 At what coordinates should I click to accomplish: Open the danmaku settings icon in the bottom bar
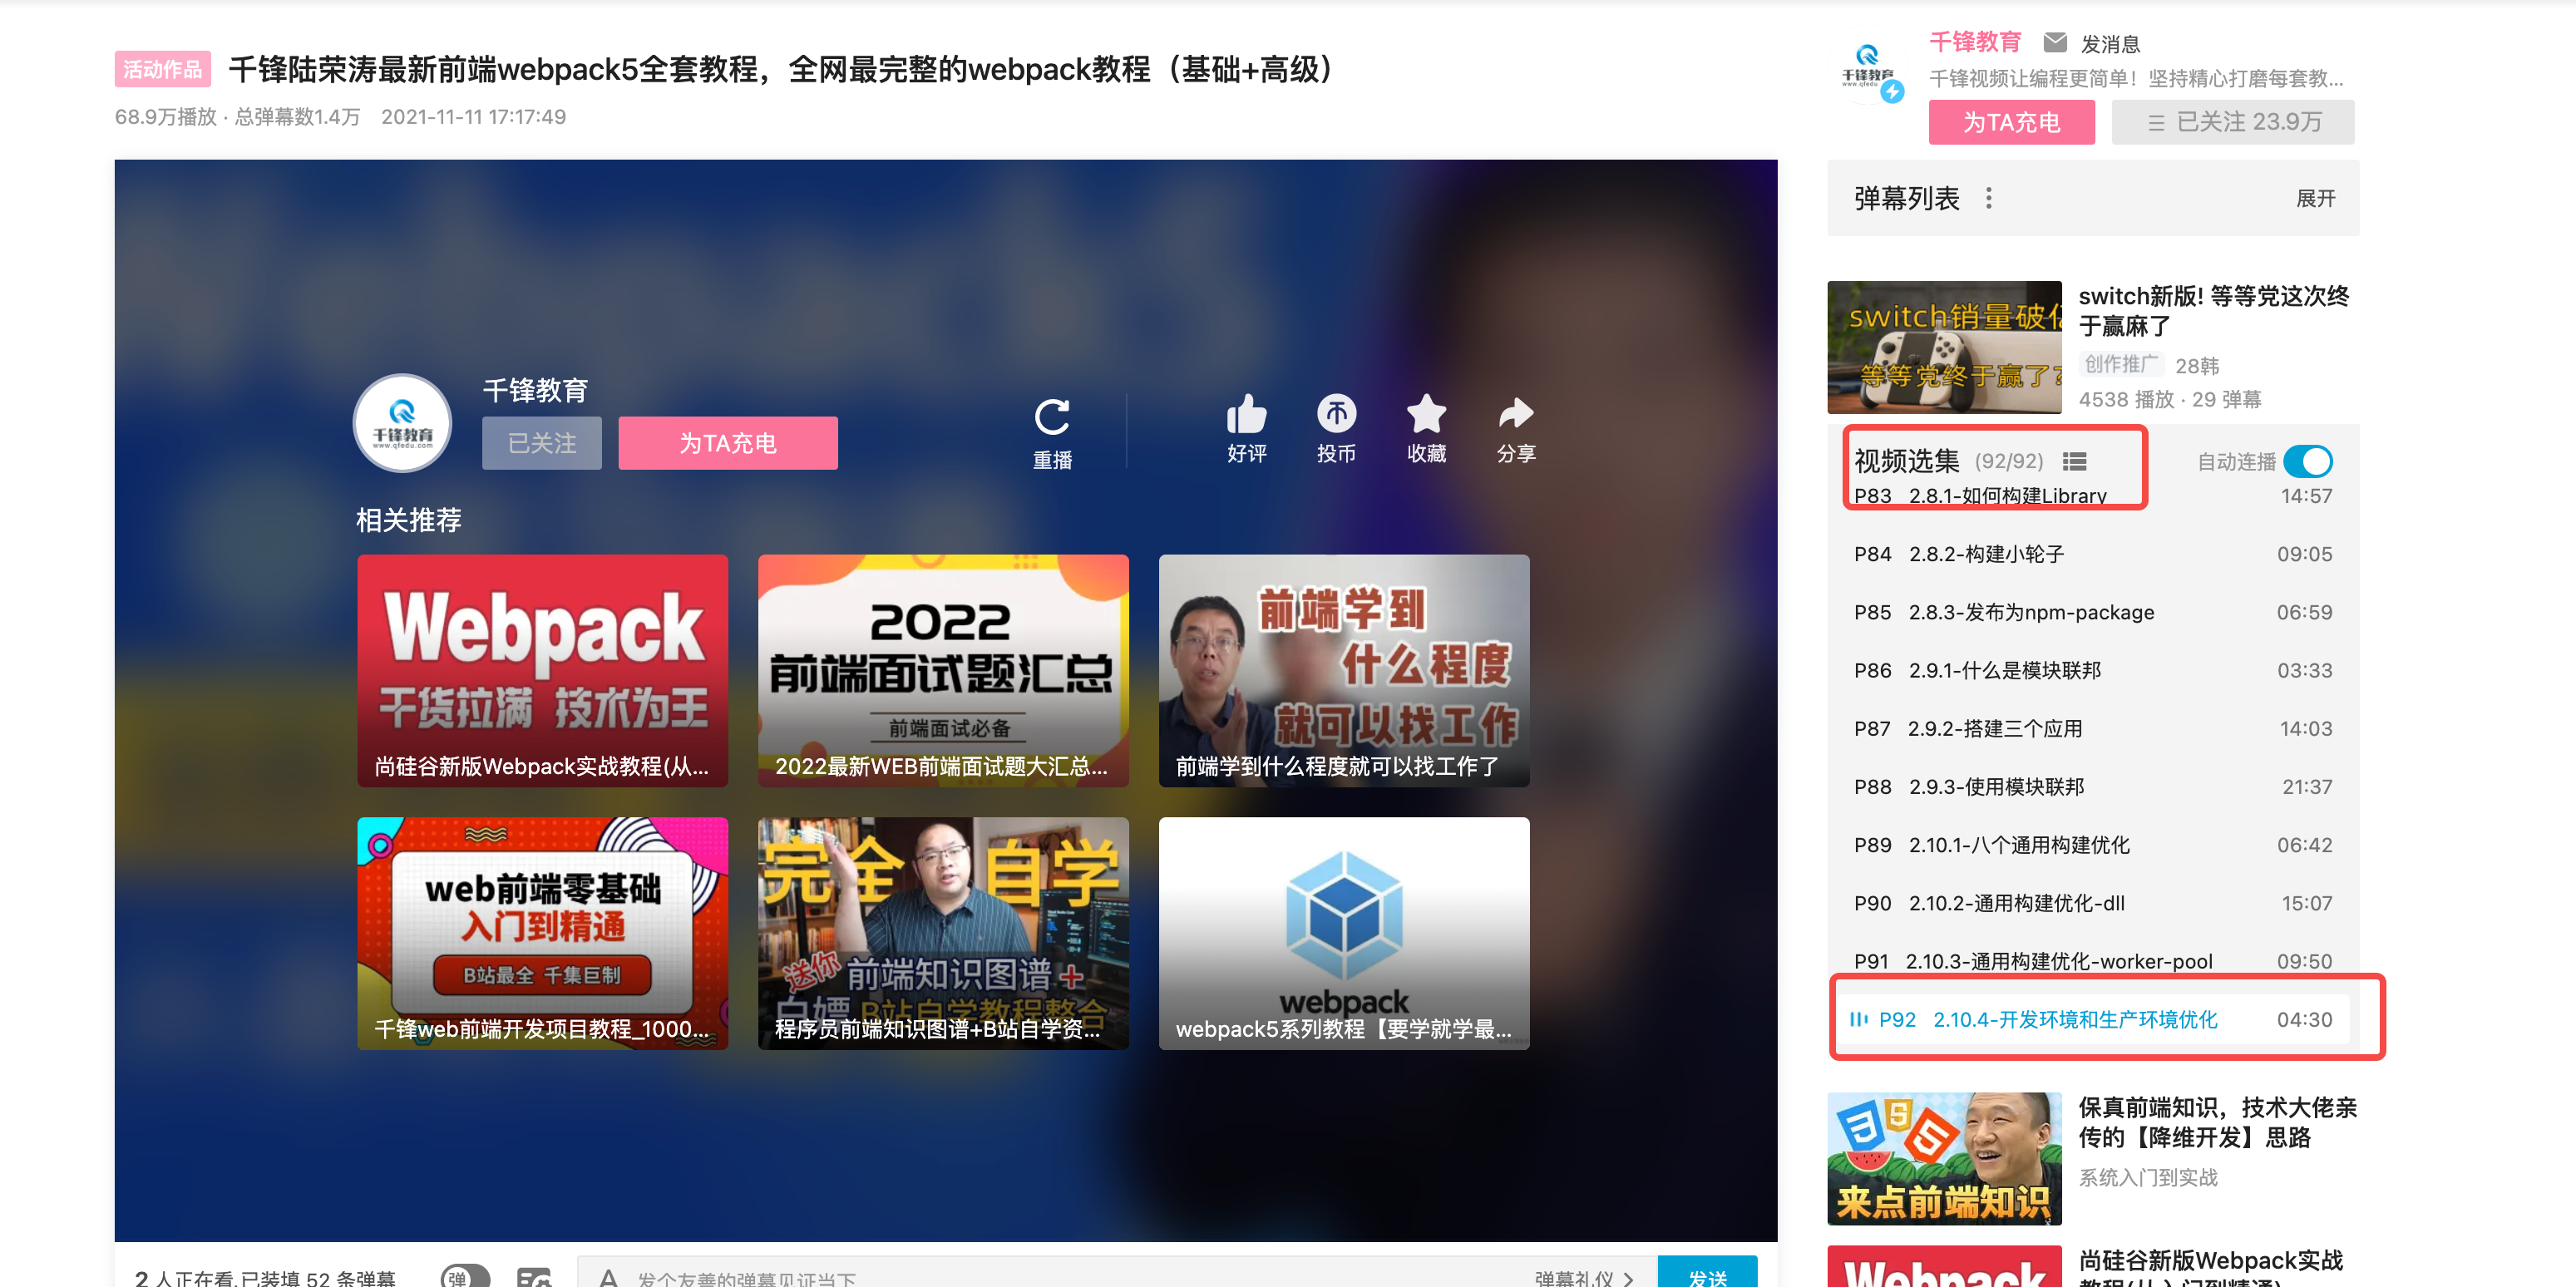tap(534, 1277)
